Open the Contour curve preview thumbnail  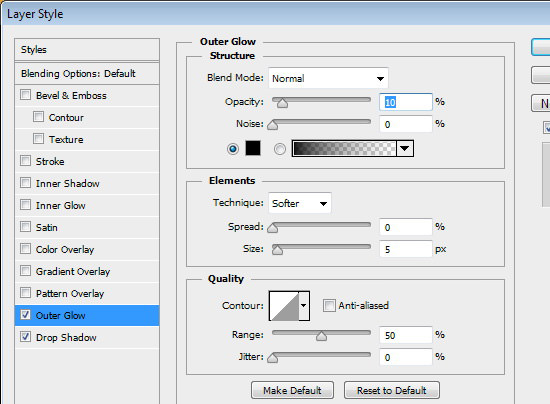pyautogui.click(x=284, y=306)
